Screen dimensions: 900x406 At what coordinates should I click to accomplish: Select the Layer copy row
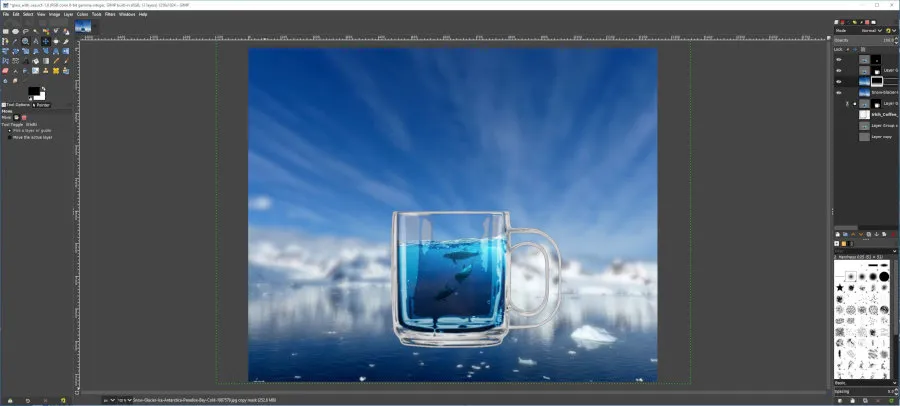coord(866,137)
